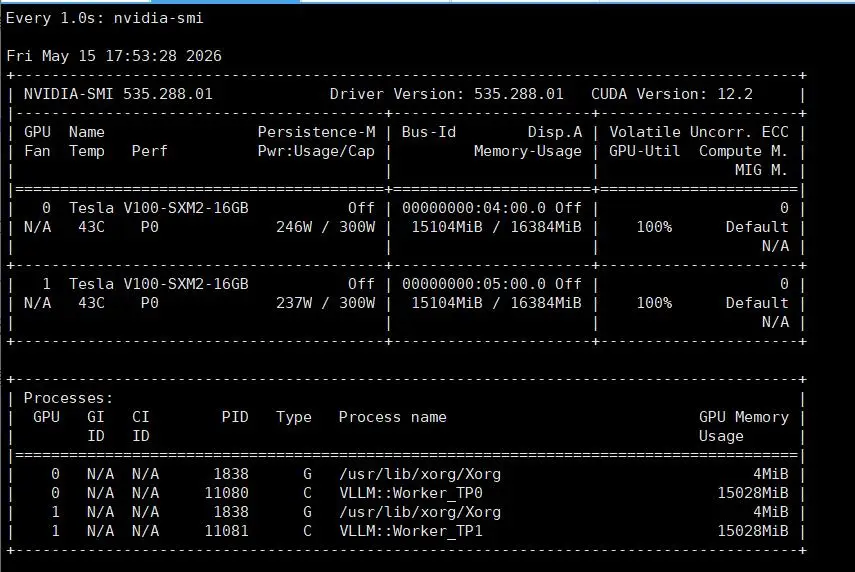Select "Driver Version: 535.288.01"
Viewport: 855px width, 572px height.
point(447,94)
